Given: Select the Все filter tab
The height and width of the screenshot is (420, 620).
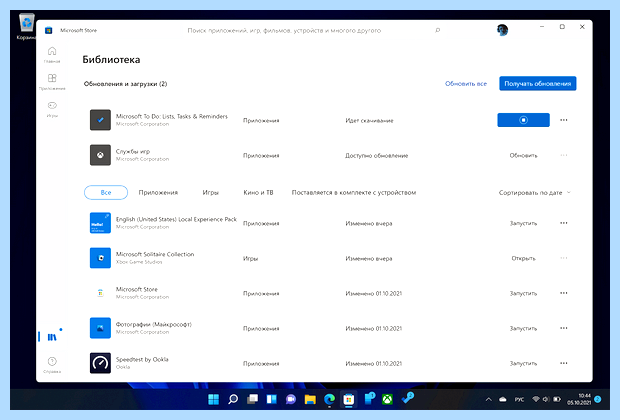Looking at the screenshot, I should pos(106,193).
